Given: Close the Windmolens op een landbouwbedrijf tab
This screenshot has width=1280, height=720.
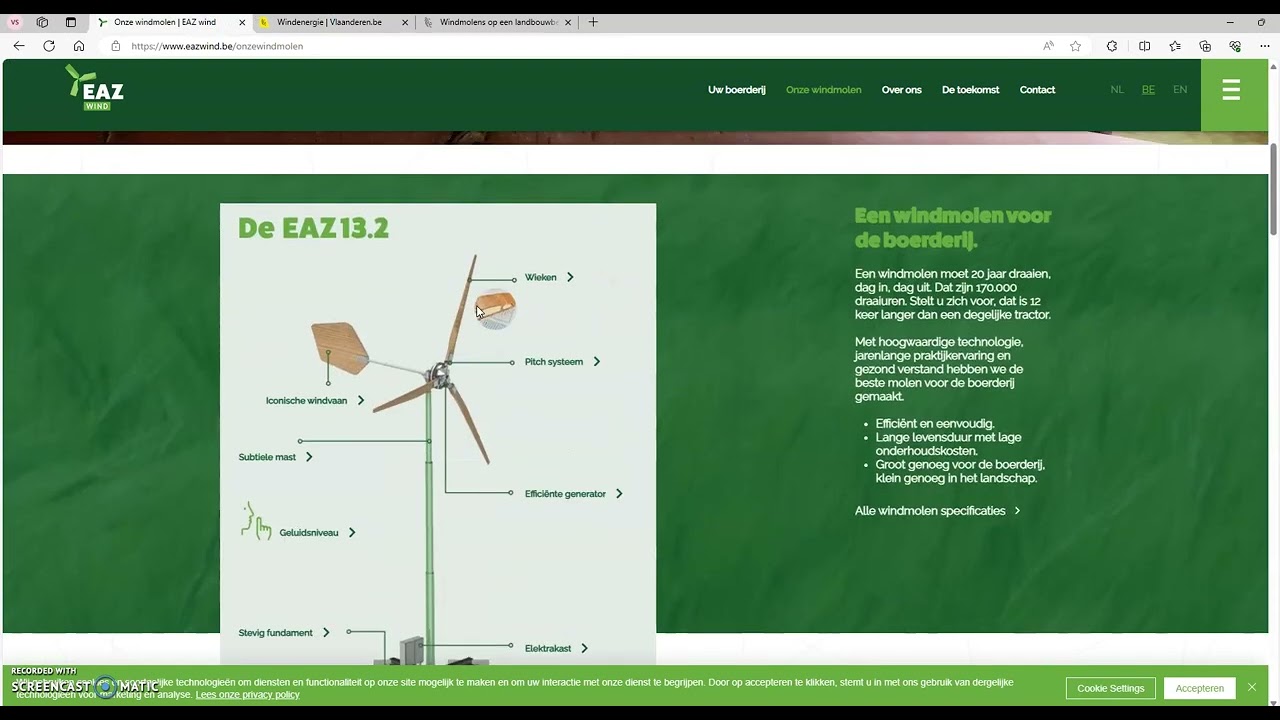Looking at the screenshot, I should 570,22.
